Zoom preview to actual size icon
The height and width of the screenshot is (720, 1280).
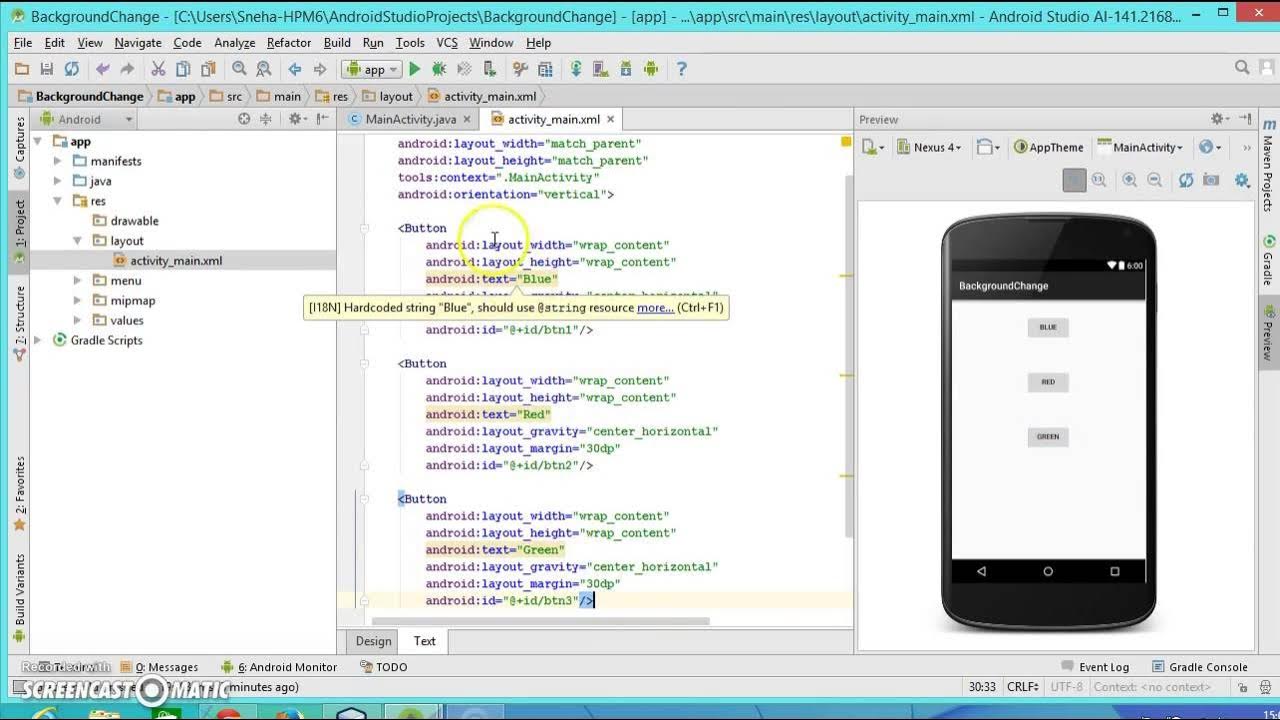tap(1099, 180)
